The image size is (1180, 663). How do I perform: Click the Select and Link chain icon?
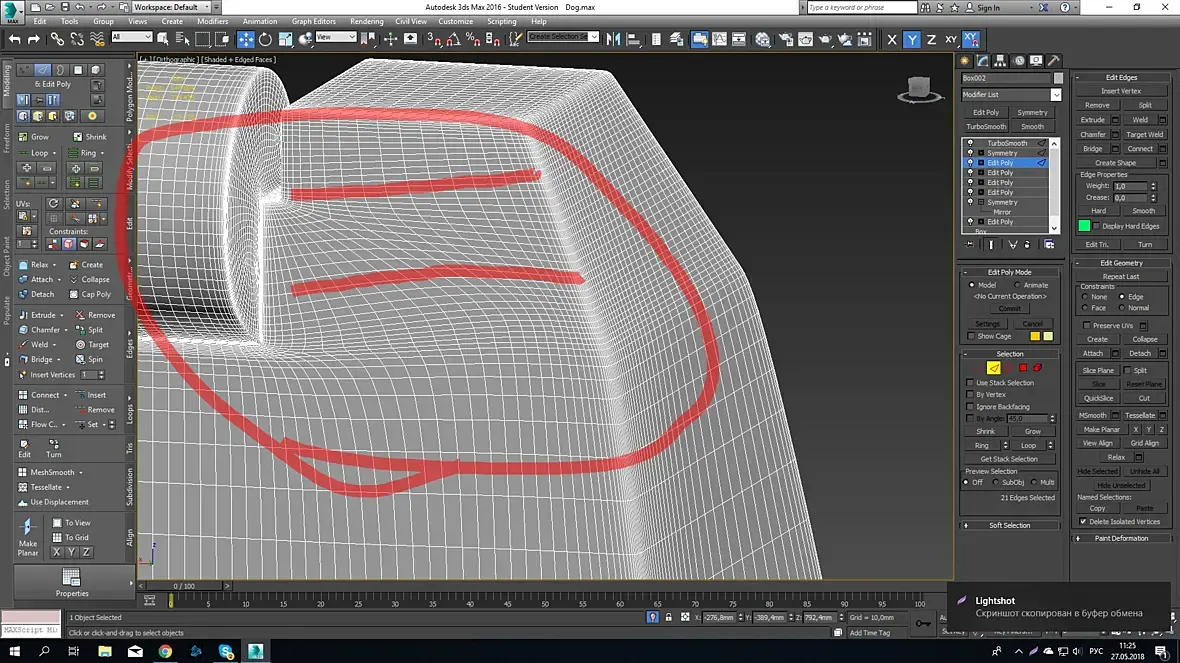pos(57,39)
